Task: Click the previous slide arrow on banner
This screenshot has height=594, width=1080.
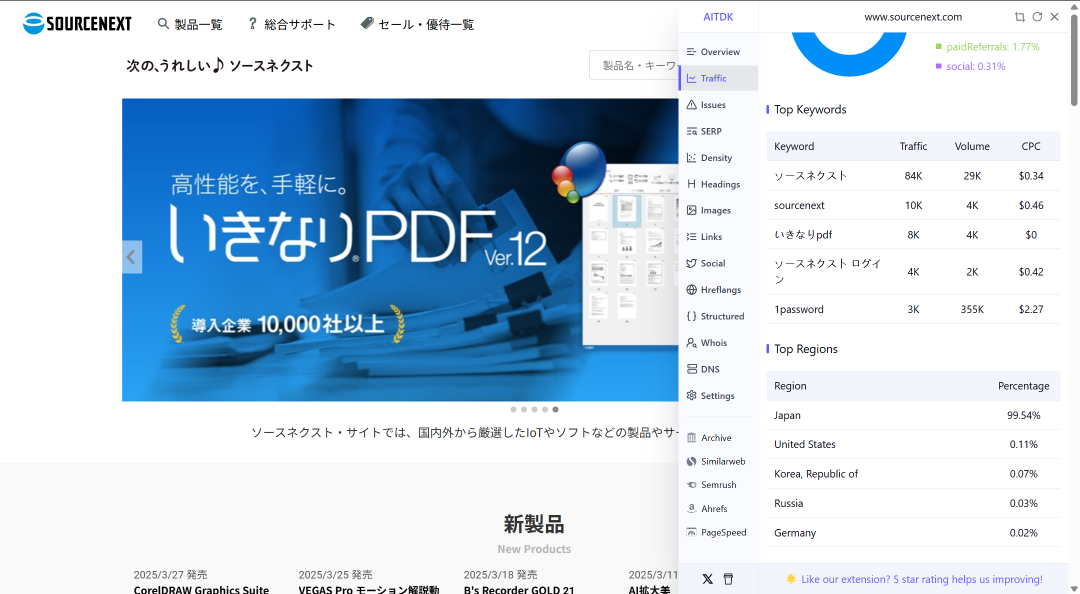Action: click(x=132, y=257)
